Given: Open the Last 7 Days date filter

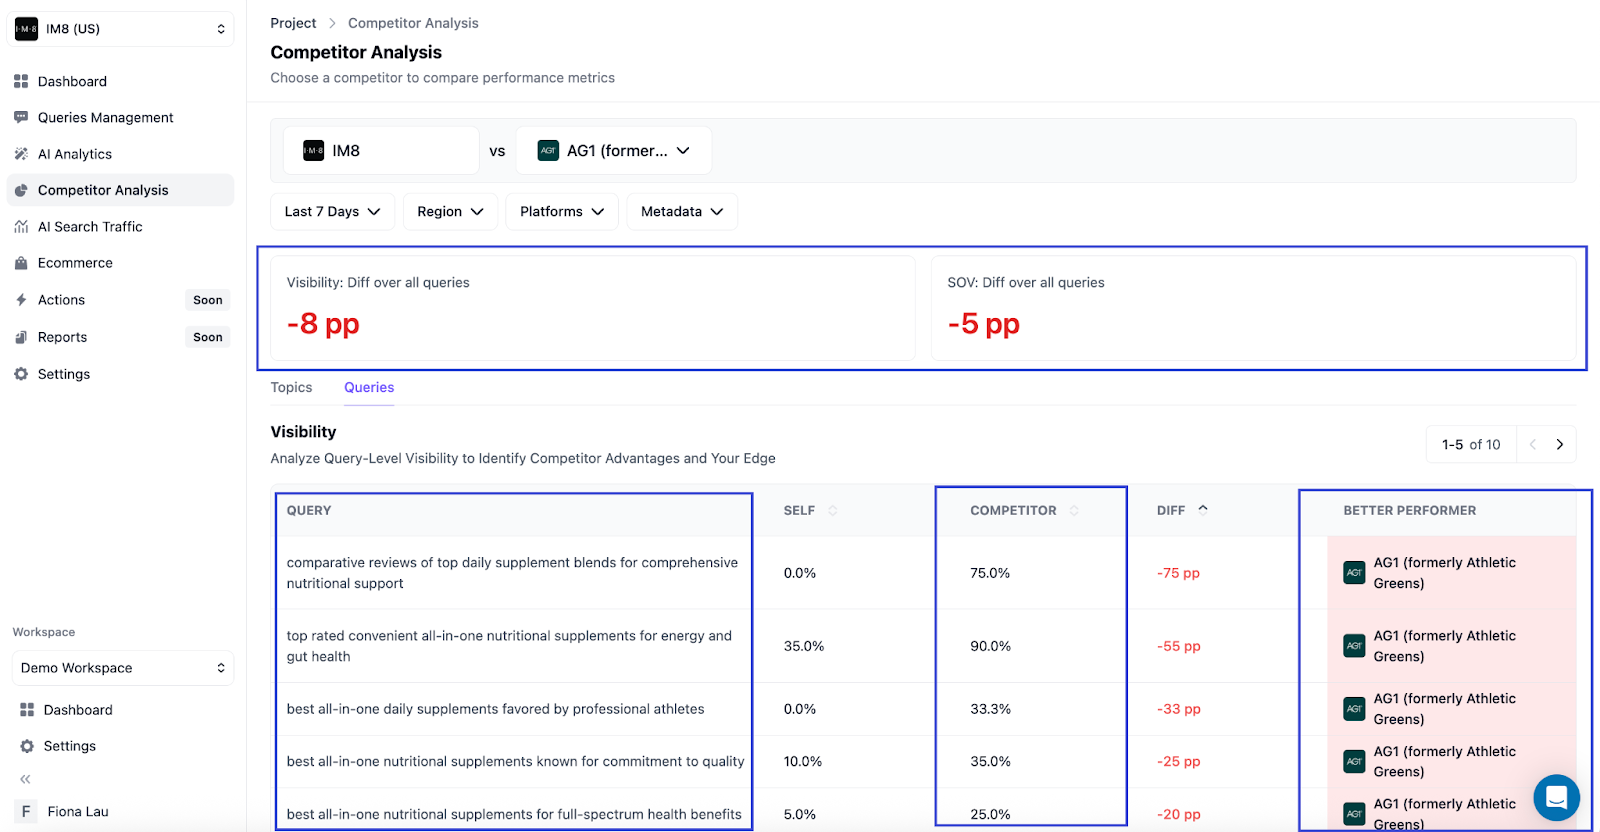Looking at the screenshot, I should [332, 212].
